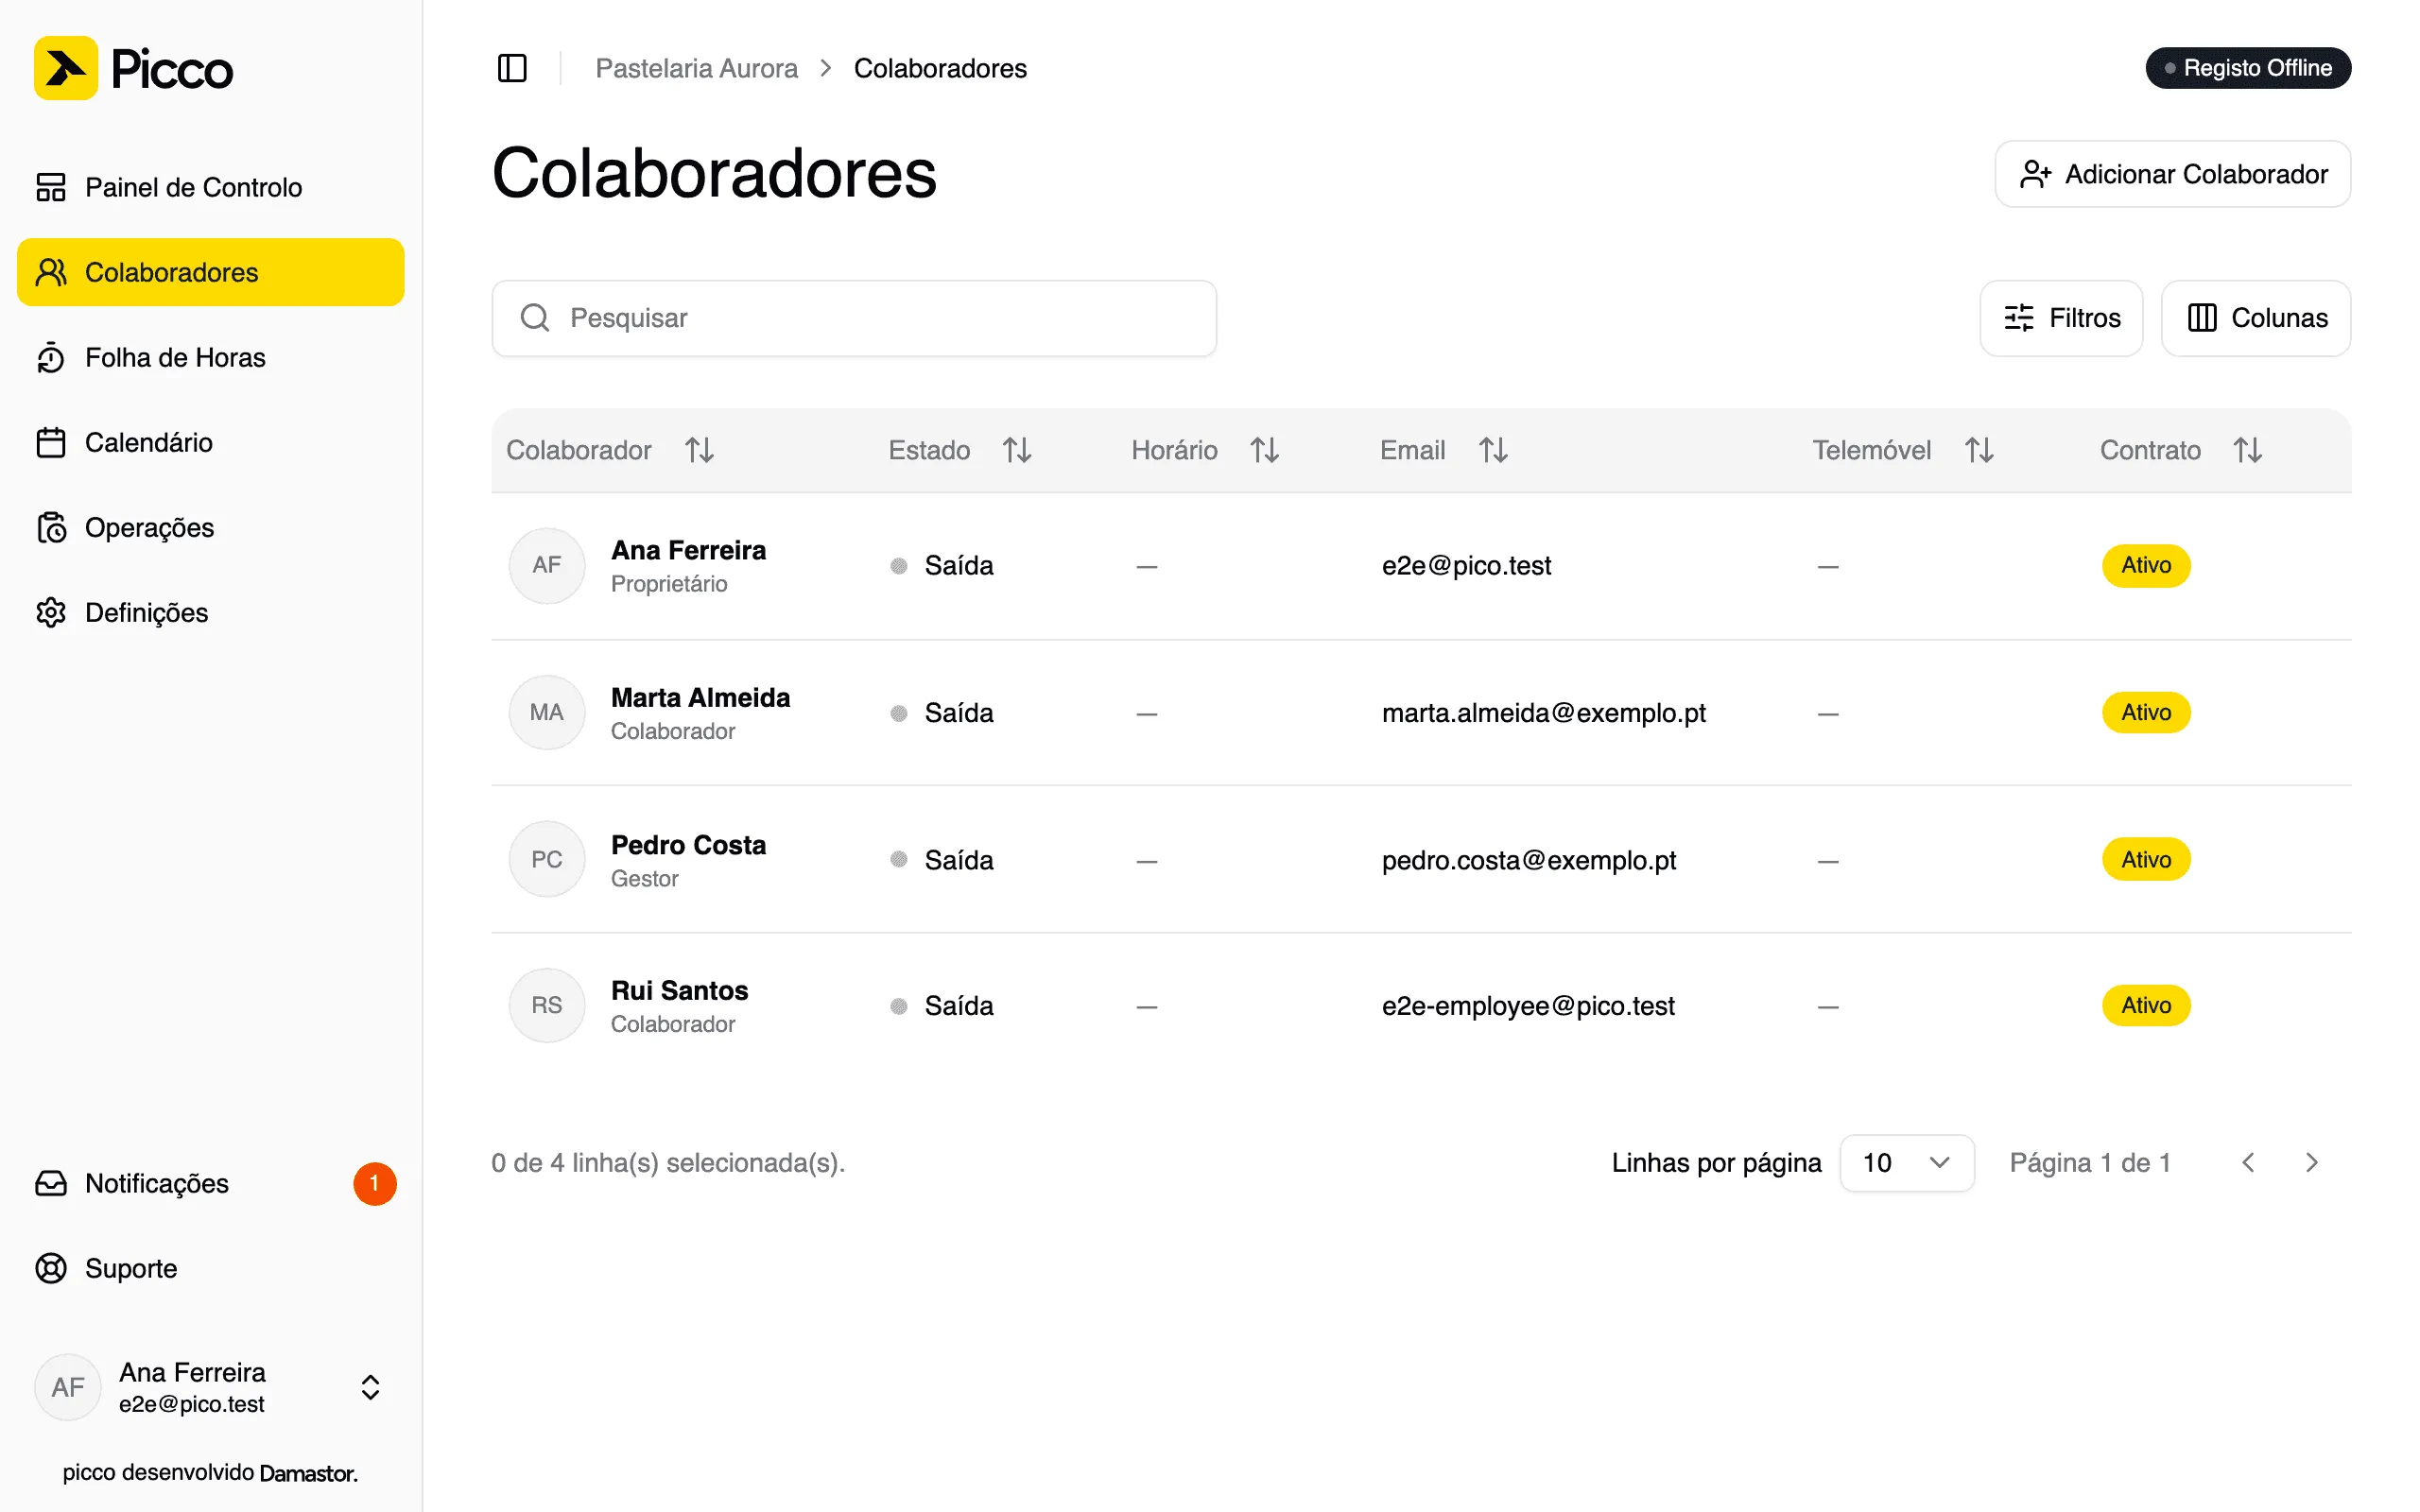
Task: Open Linhas por página dropdown
Action: [1907, 1163]
